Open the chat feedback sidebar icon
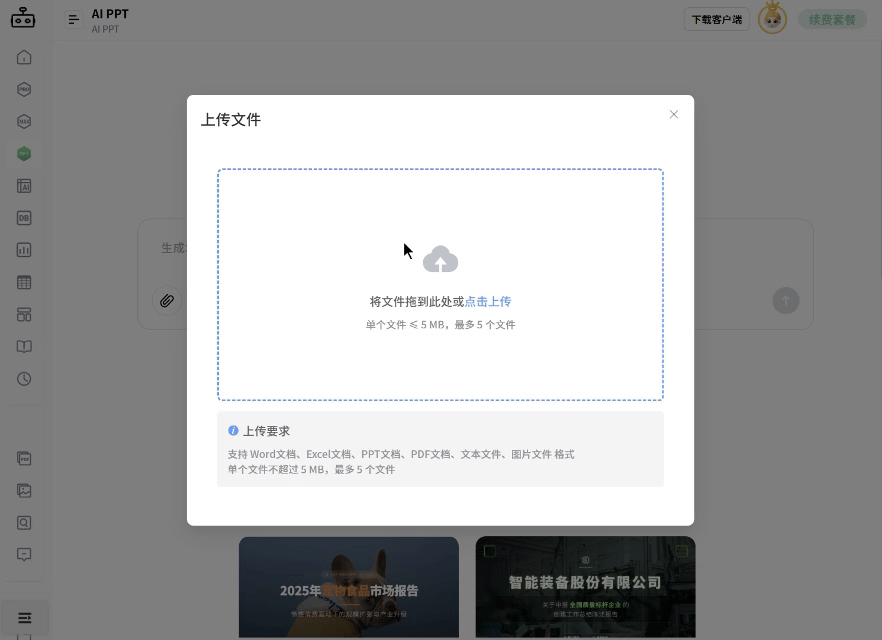882x640 pixels. pyautogui.click(x=24, y=554)
